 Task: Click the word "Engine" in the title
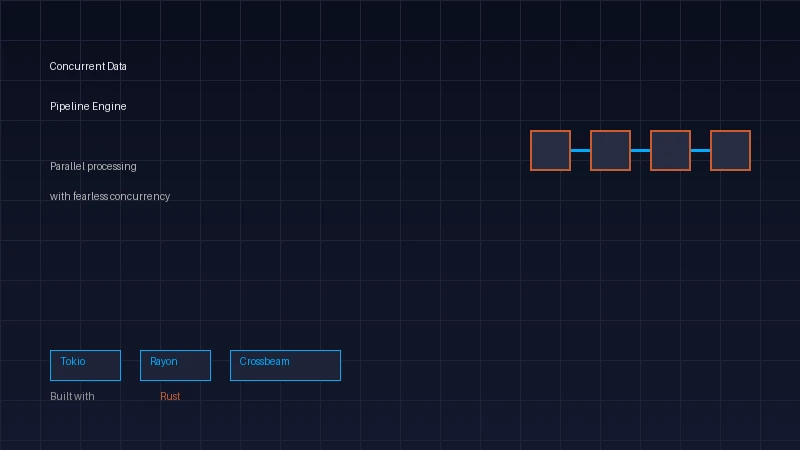[110, 107]
